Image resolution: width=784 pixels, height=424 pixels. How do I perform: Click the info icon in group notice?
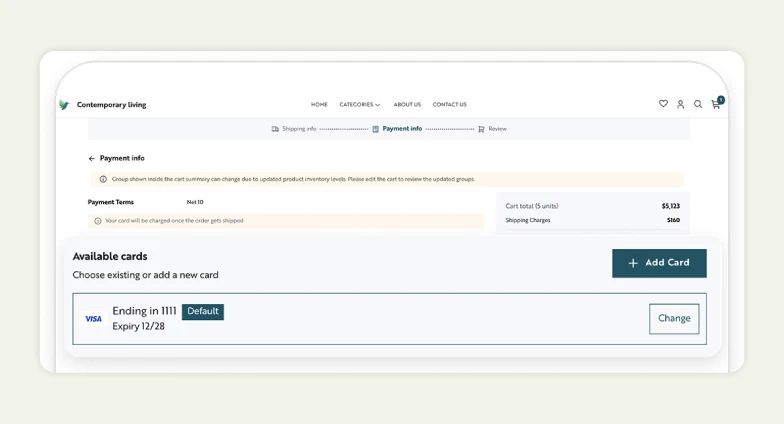coord(103,179)
